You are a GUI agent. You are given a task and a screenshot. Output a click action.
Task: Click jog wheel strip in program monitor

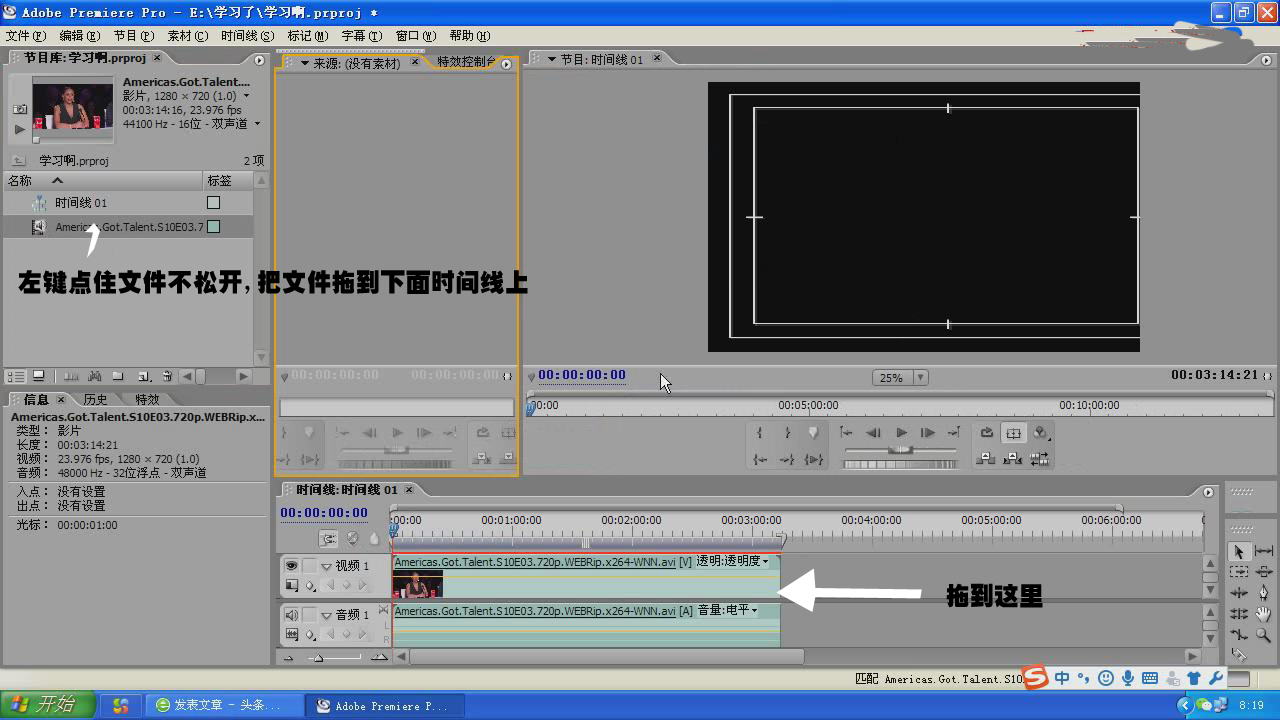[900, 464]
